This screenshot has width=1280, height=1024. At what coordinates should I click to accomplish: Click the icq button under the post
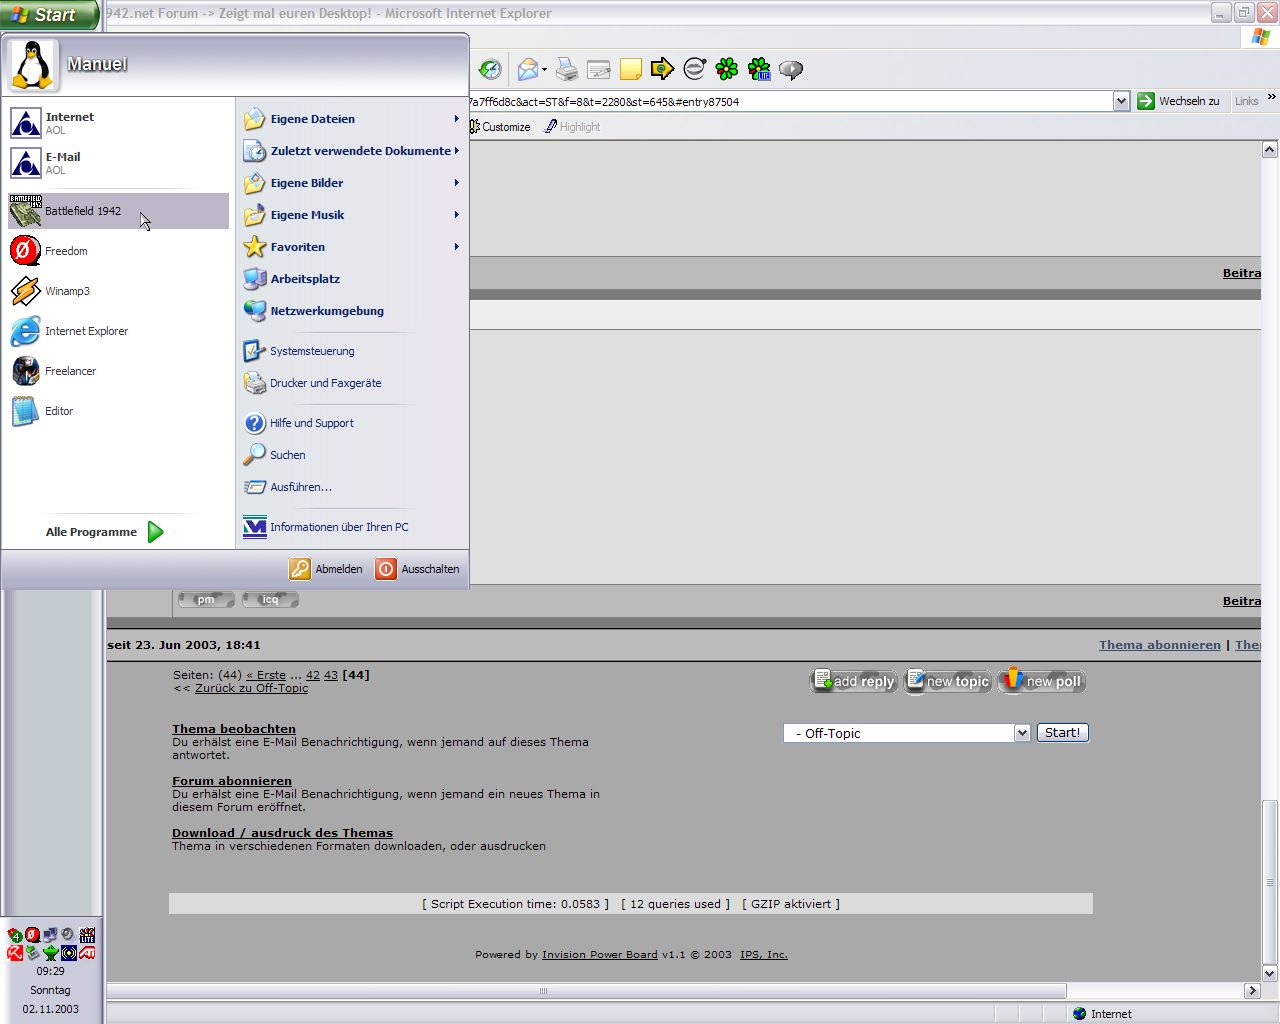point(270,600)
